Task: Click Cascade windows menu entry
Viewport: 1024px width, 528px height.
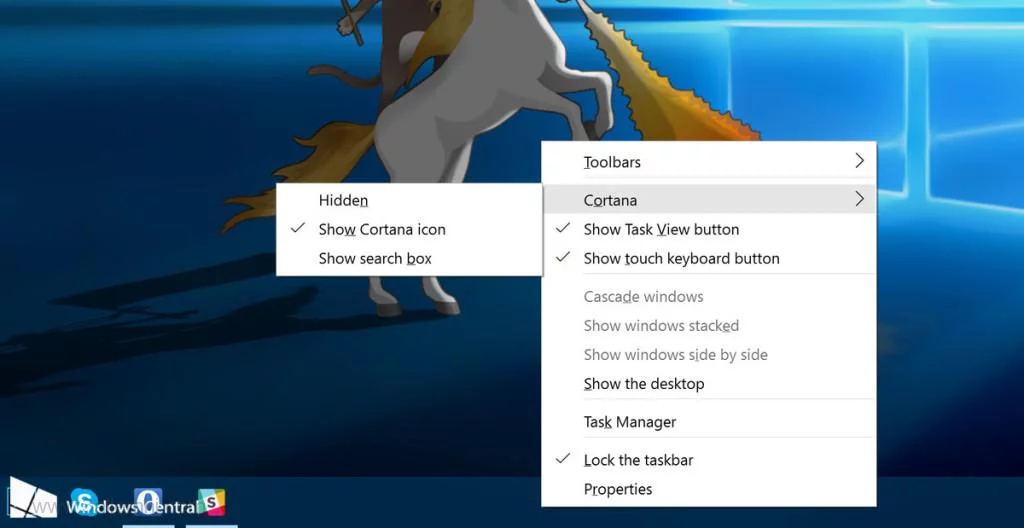Action: [643, 297]
